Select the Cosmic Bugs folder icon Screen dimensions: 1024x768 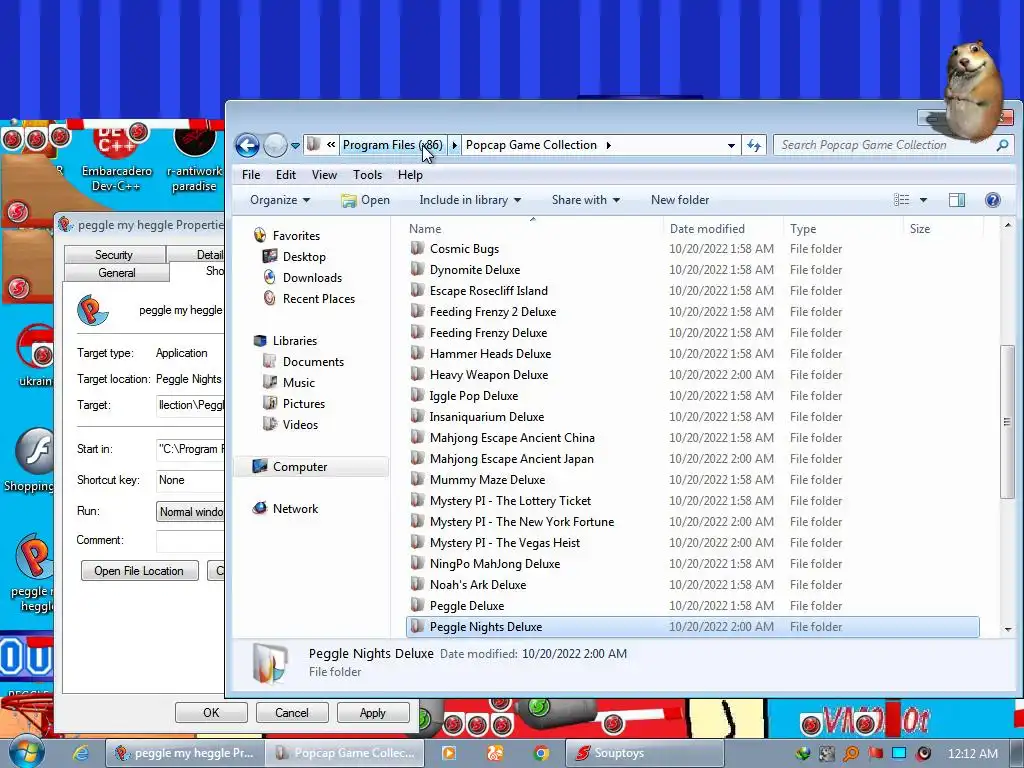tap(417, 249)
